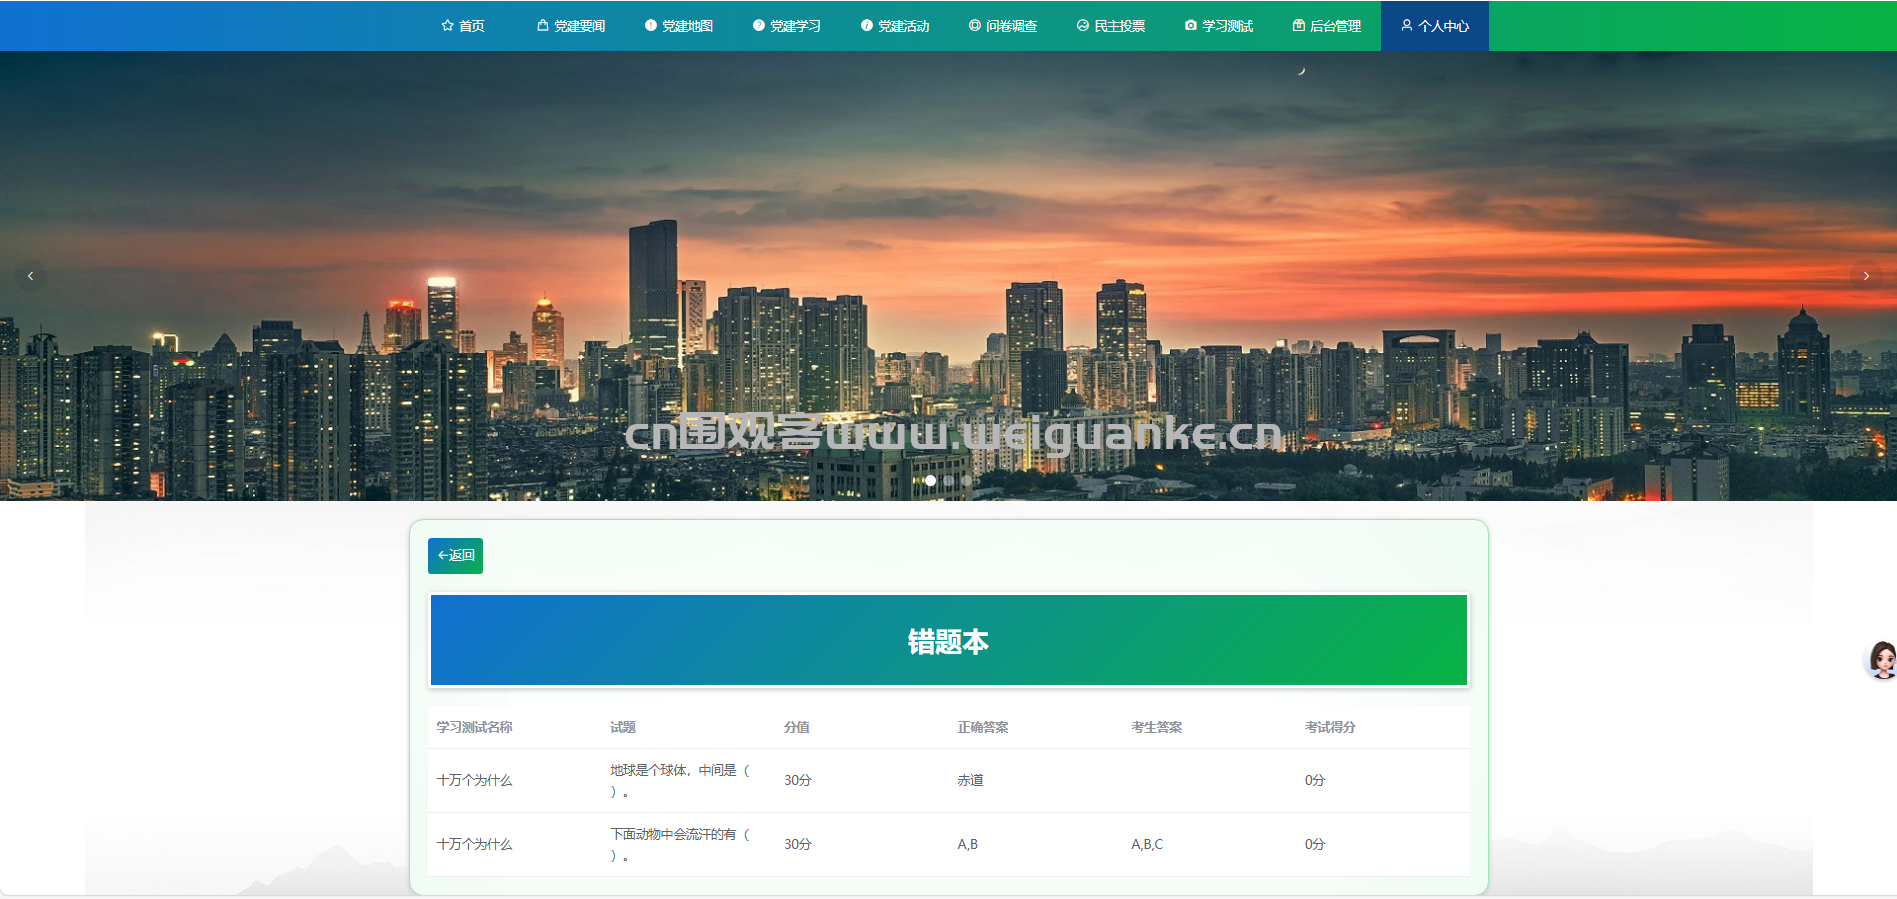Select the first carousel indicator dot

pyautogui.click(x=931, y=481)
